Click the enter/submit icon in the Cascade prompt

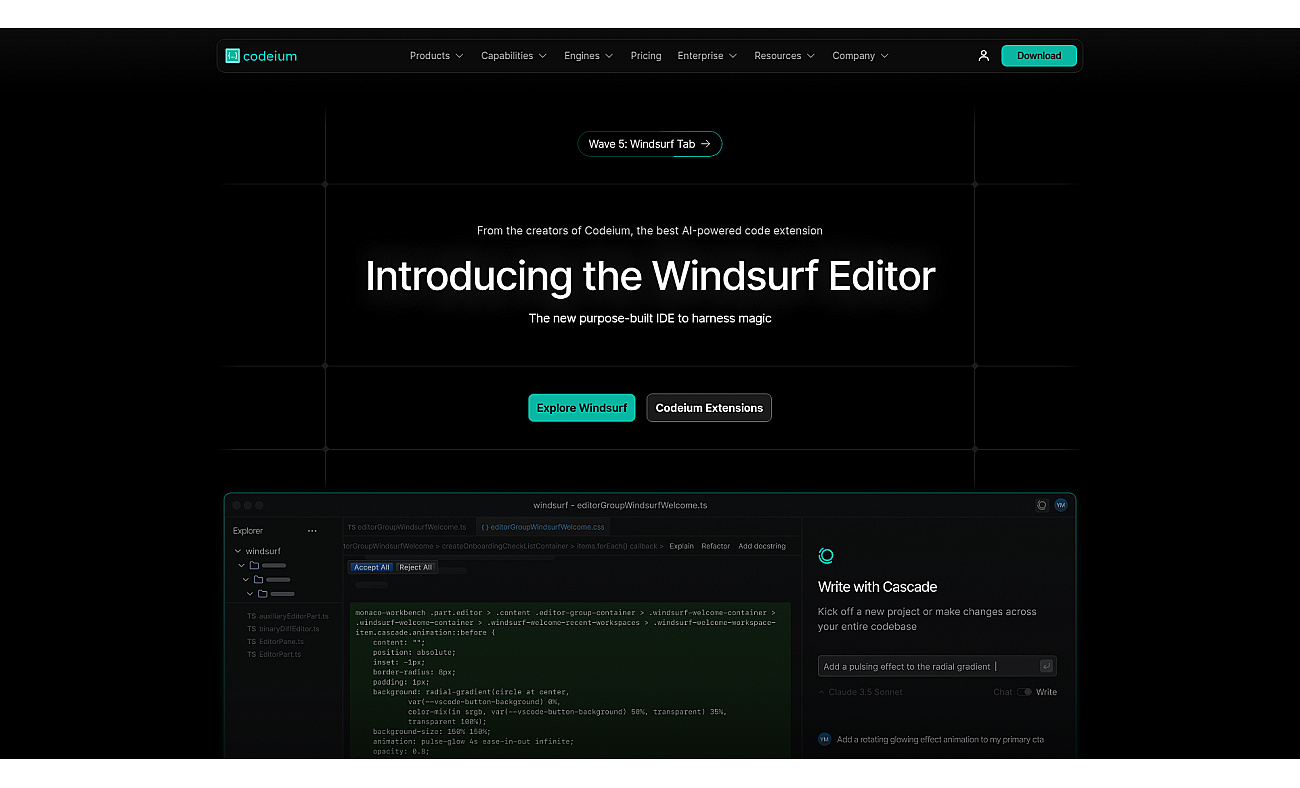pyautogui.click(x=1046, y=666)
